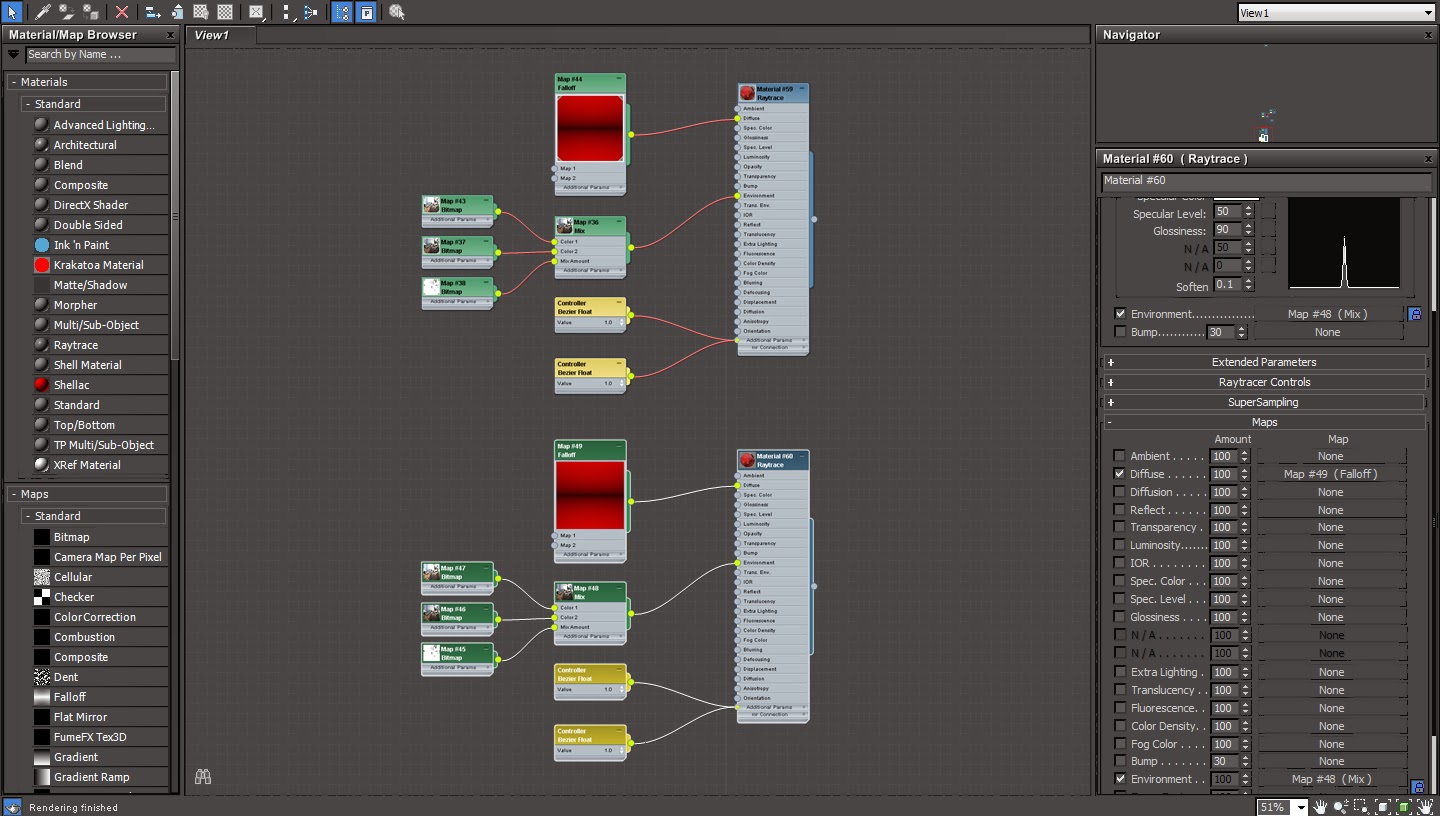Click Zoom Extents white cube icon
The image size is (1440, 816).
point(1384,807)
